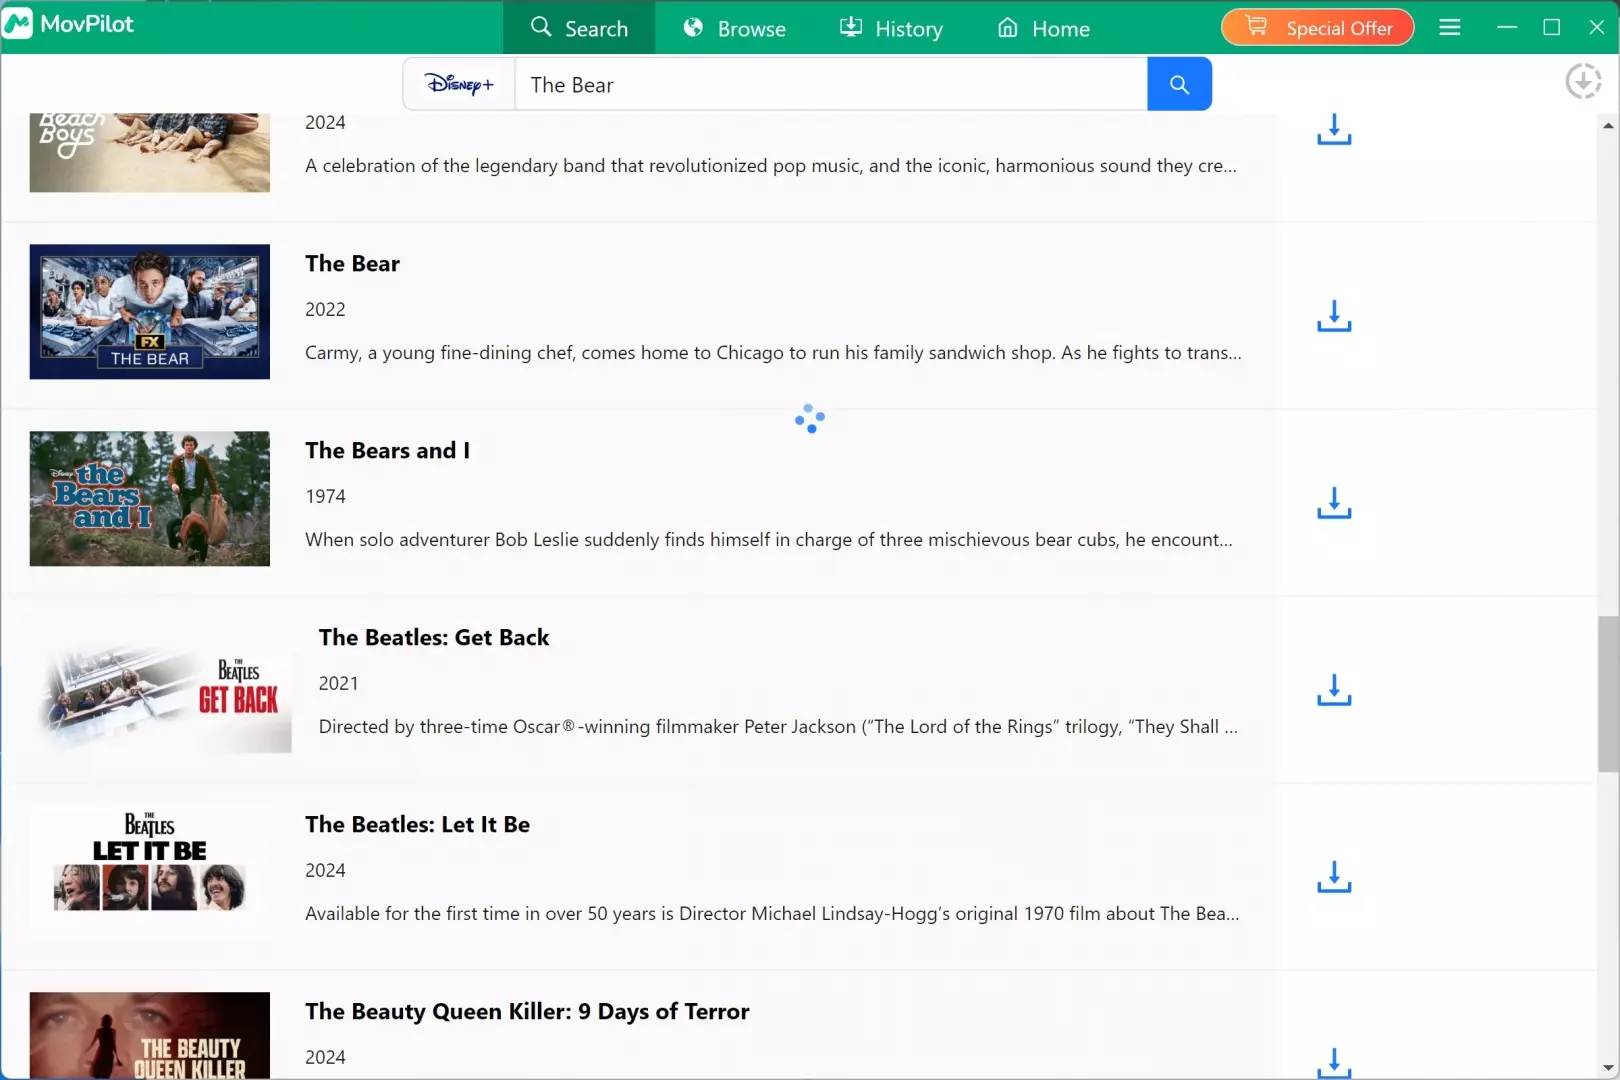Download The Beatles: Let It Be

[x=1334, y=877]
